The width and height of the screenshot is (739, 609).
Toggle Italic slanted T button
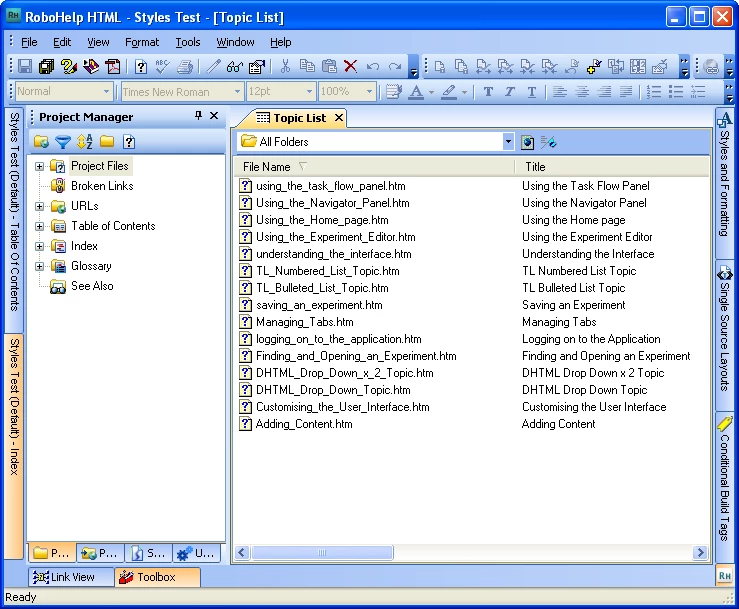(509, 91)
